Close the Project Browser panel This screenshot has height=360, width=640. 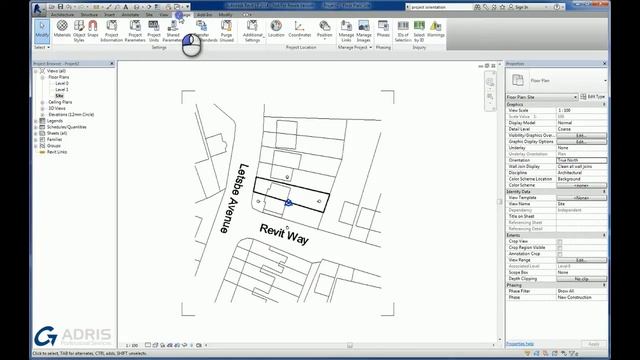coord(112,64)
